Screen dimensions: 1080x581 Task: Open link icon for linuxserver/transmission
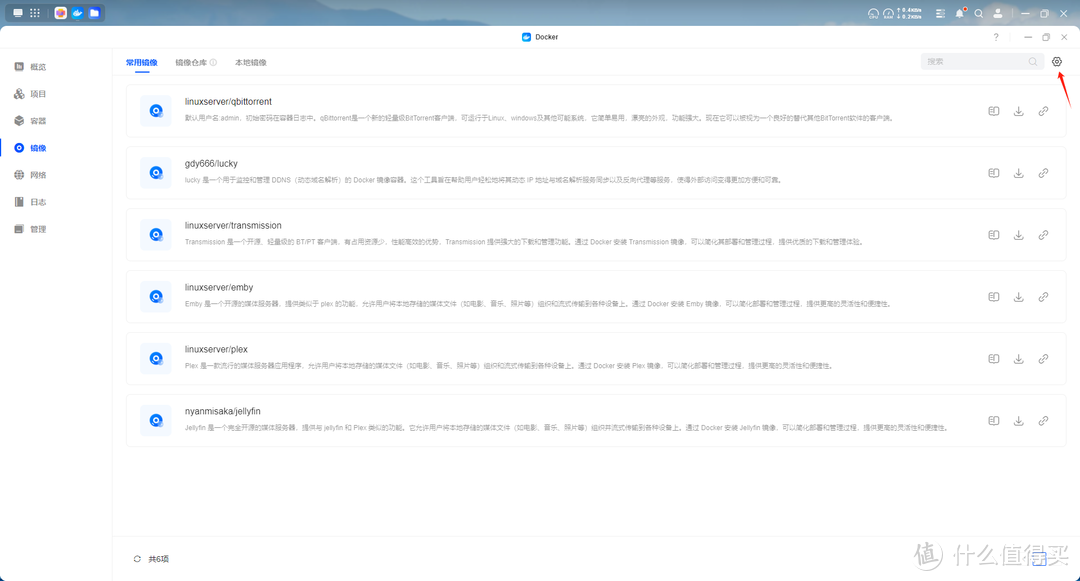1043,235
